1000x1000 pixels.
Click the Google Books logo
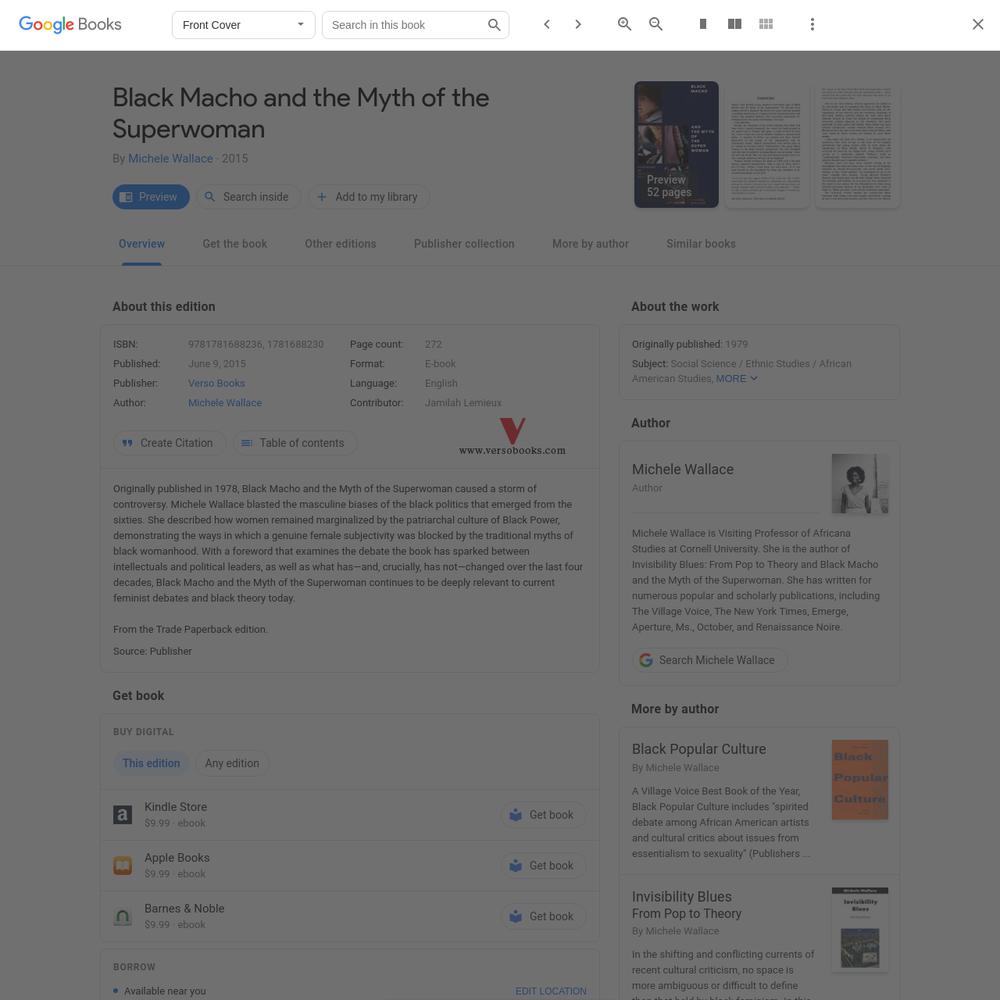tap(70, 24)
